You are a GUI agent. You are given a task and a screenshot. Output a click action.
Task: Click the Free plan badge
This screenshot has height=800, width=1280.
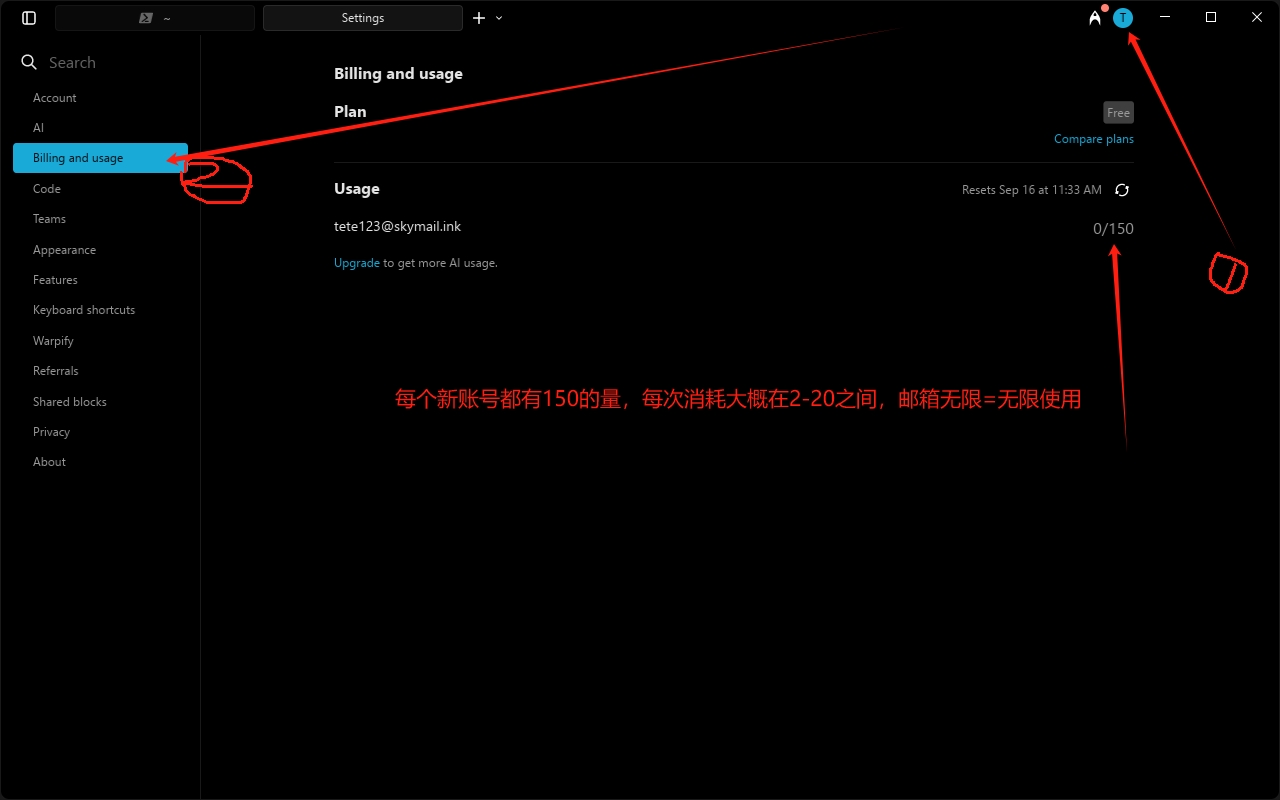pos(1118,113)
